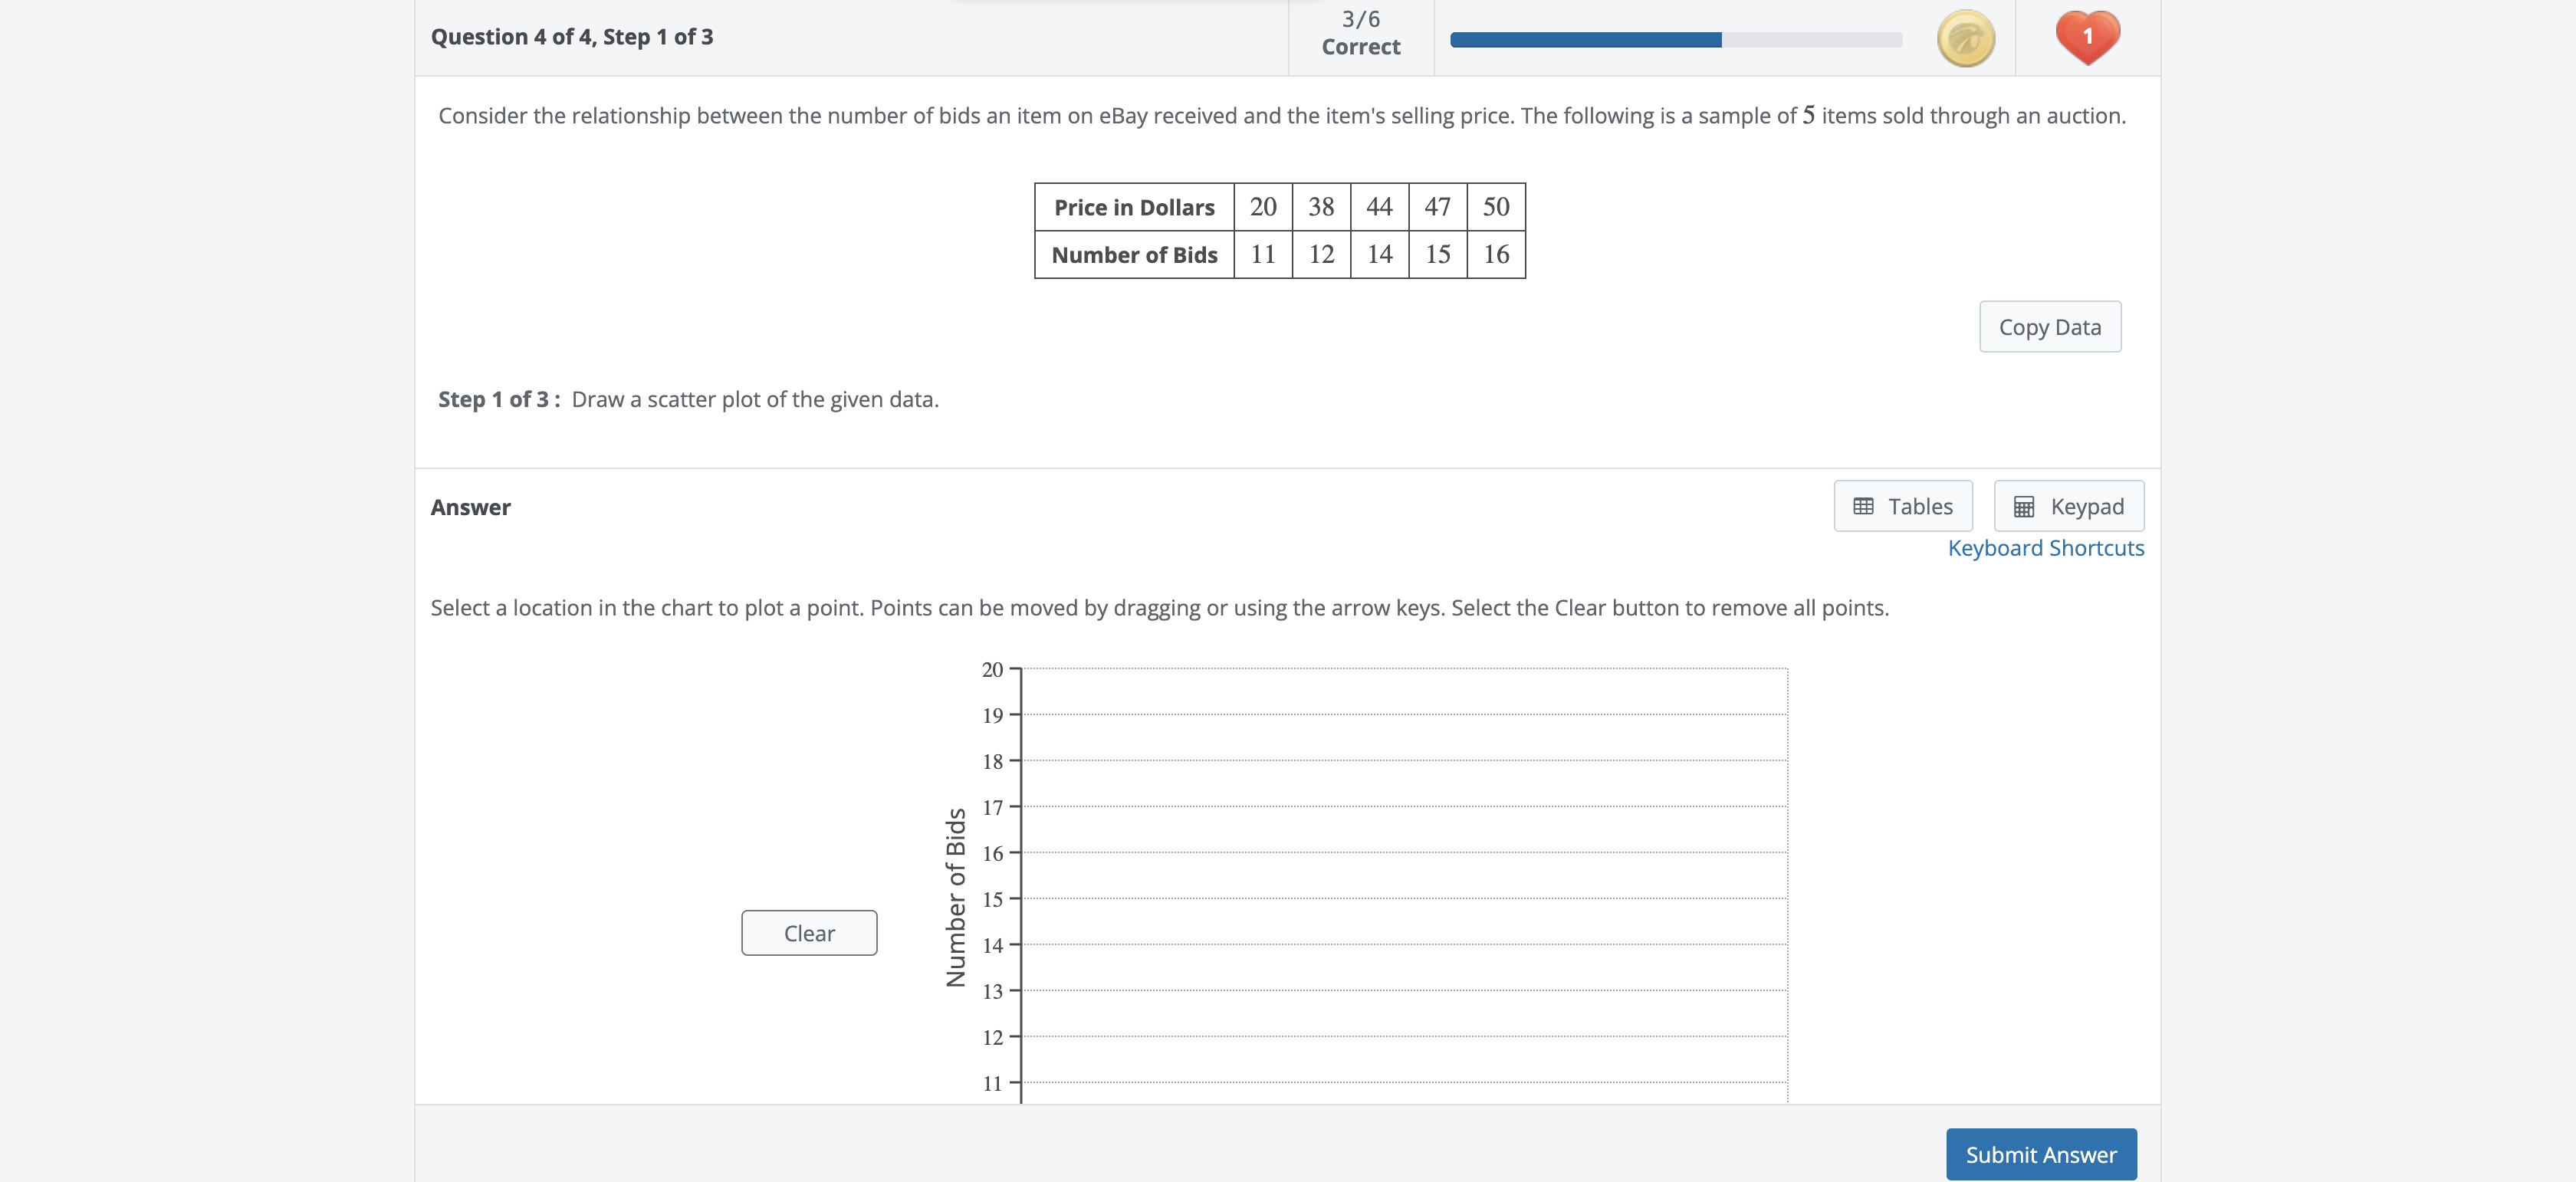This screenshot has height=1182, width=2576.
Task: Select the Price in Dollars header cell
Action: 1135,206
